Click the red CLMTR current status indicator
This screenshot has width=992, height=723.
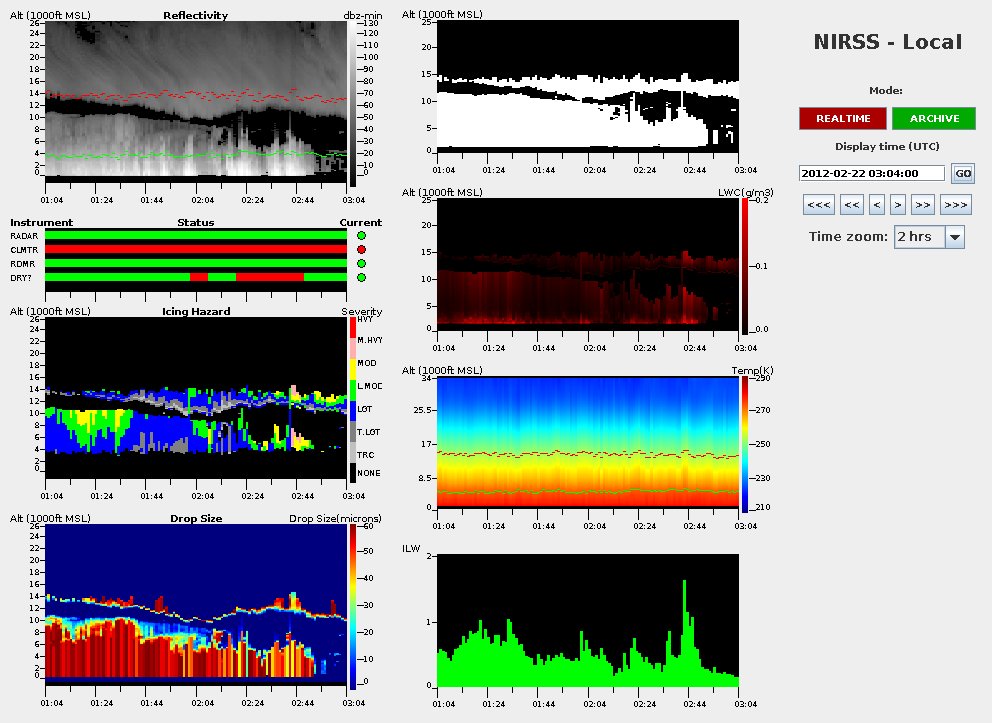[x=361, y=249]
